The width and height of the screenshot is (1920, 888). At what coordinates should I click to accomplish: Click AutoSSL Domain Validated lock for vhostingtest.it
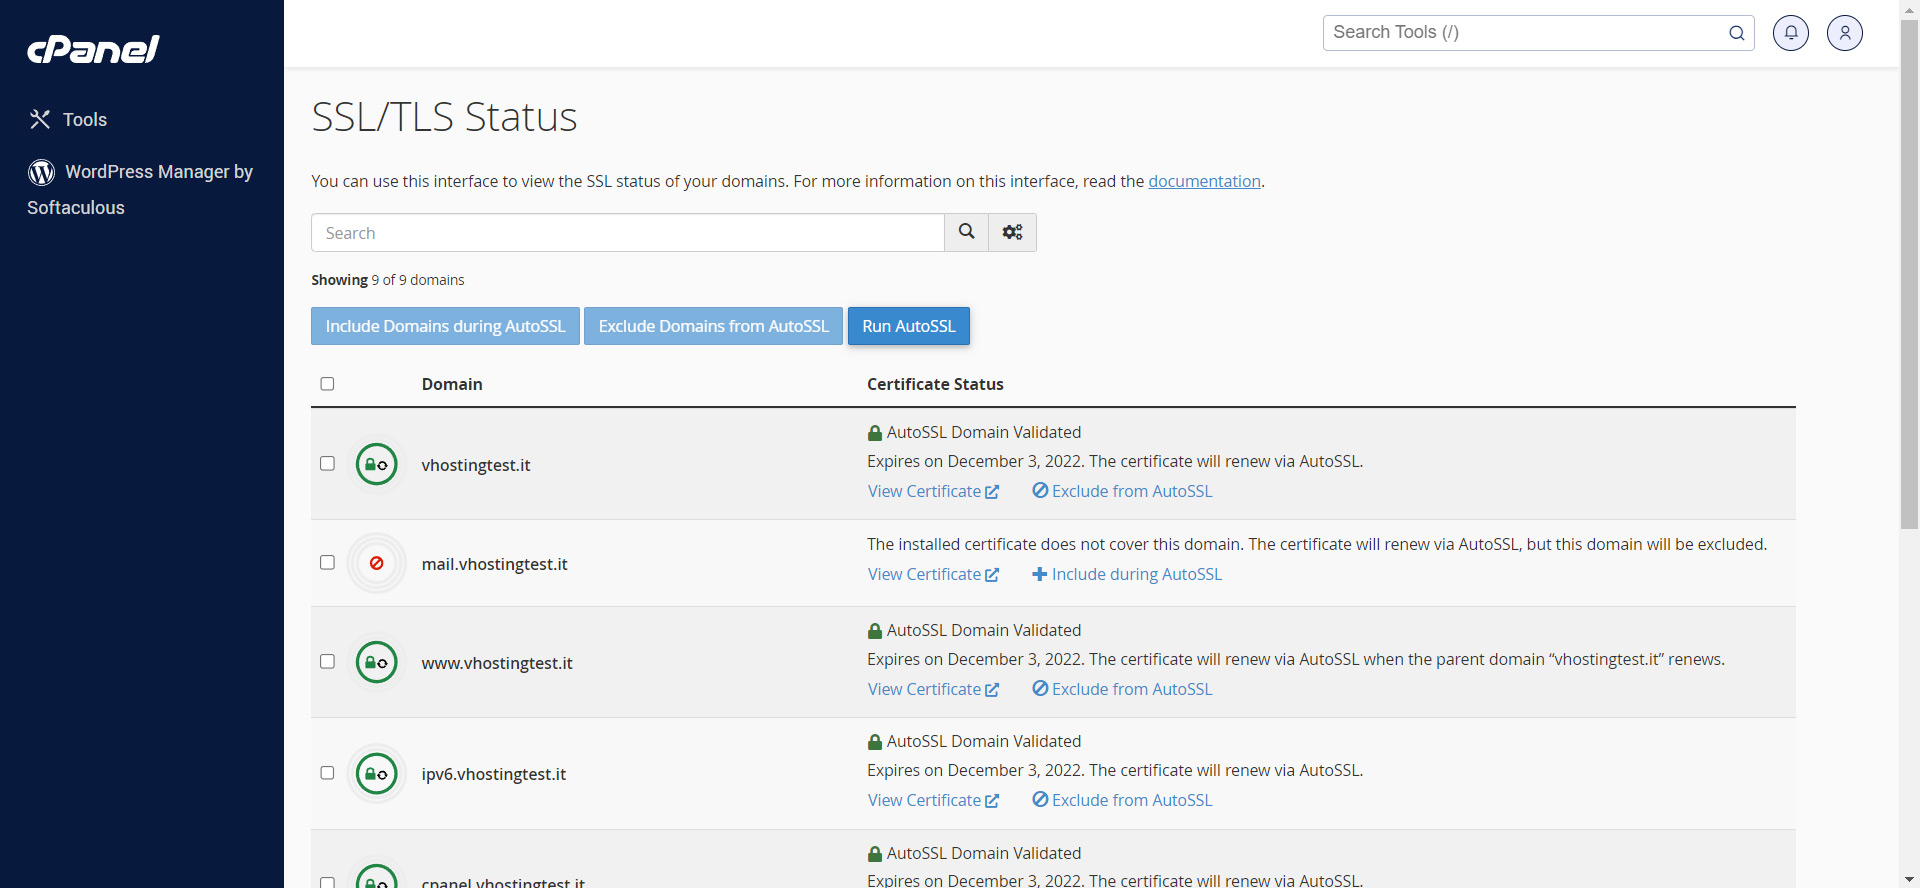pyautogui.click(x=875, y=433)
